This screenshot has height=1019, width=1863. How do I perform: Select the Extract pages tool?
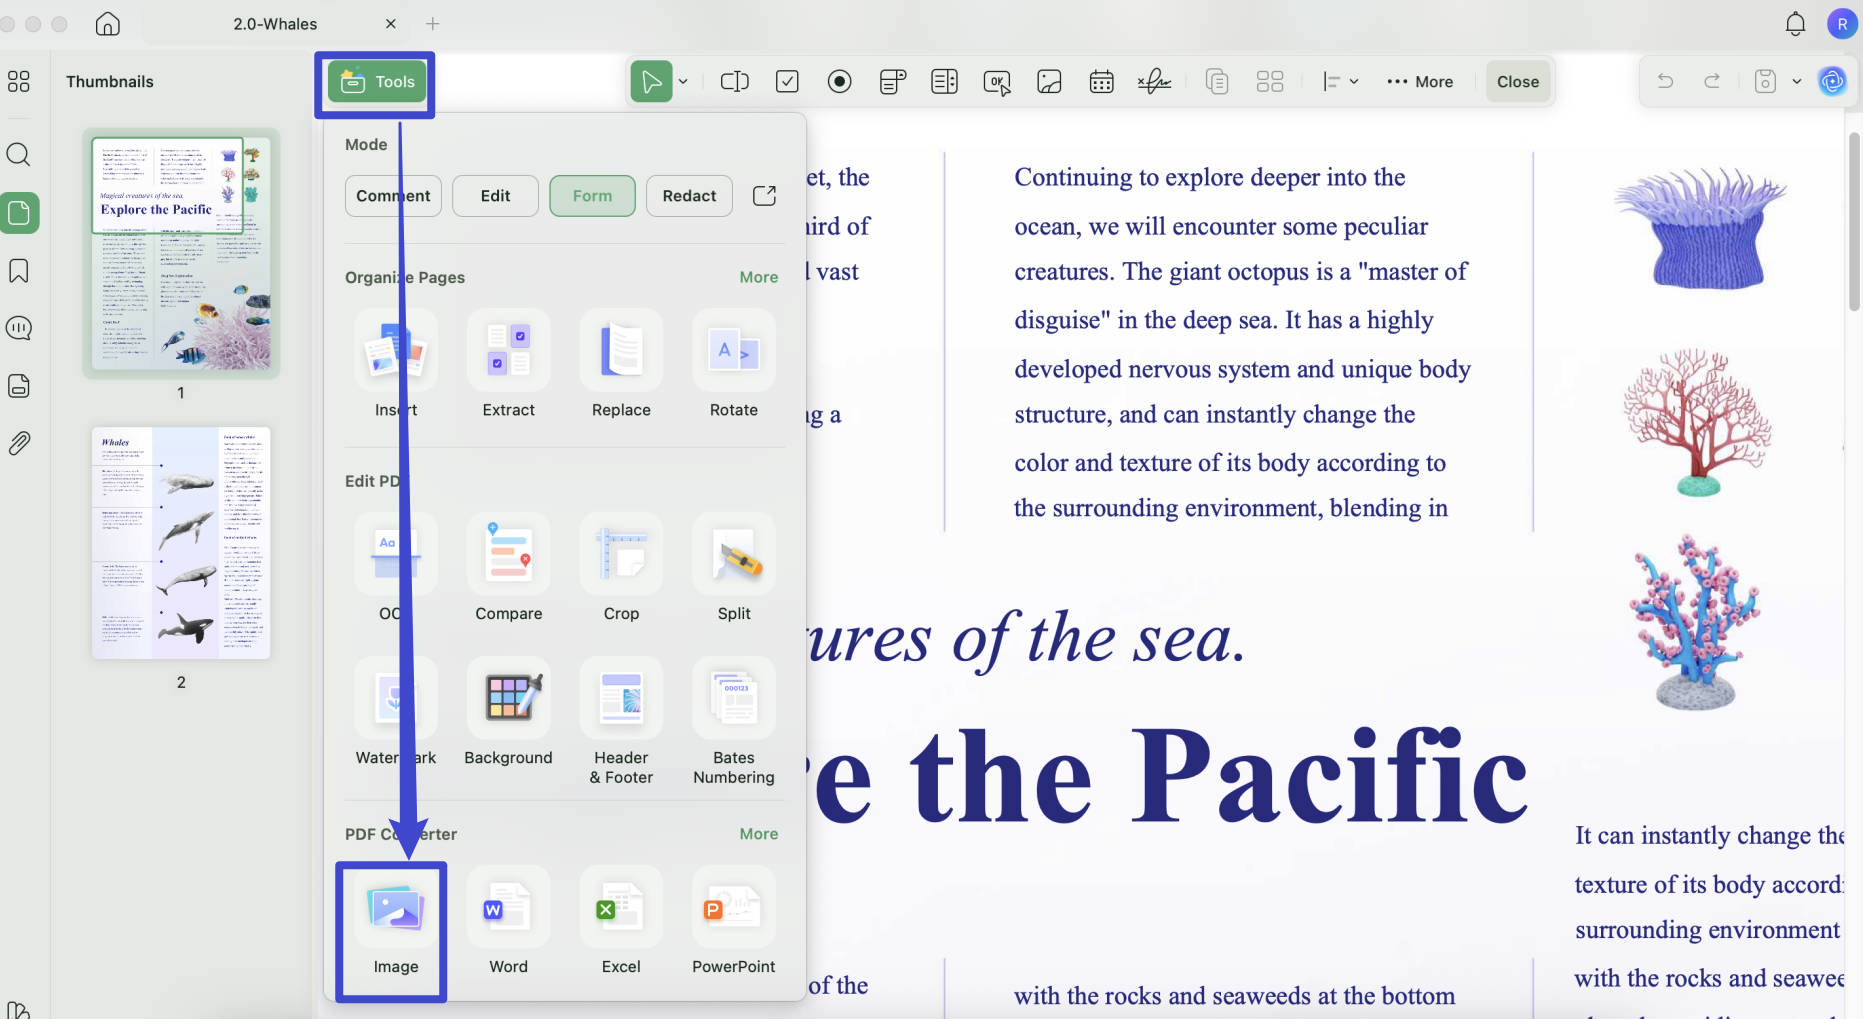pos(508,365)
